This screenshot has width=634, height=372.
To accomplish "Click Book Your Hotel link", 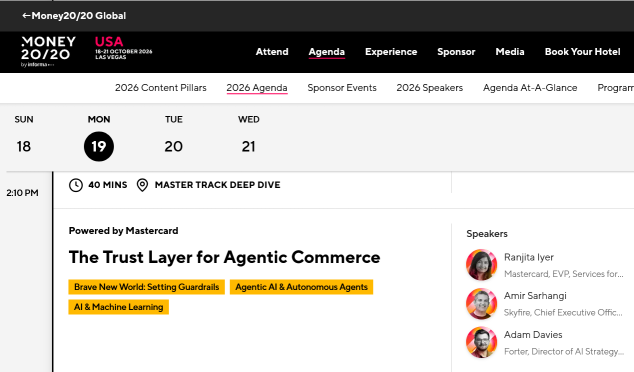I will coord(582,52).
